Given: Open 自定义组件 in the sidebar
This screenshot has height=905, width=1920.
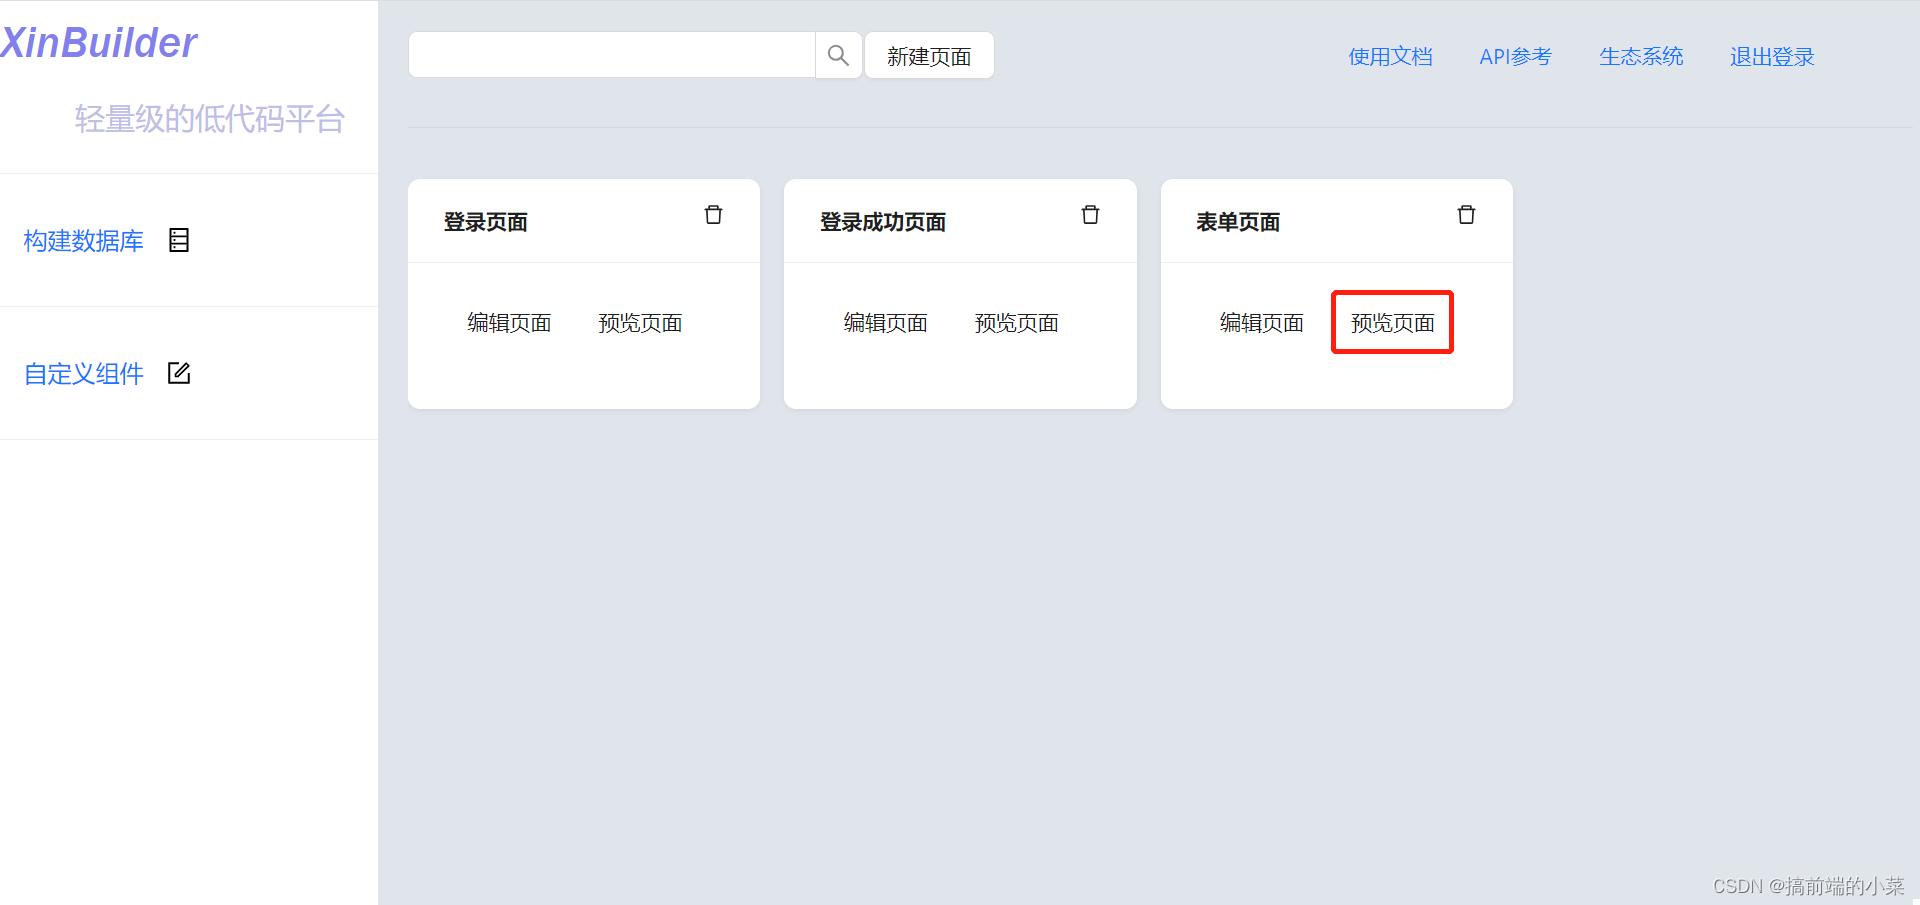Looking at the screenshot, I should pos(84,374).
